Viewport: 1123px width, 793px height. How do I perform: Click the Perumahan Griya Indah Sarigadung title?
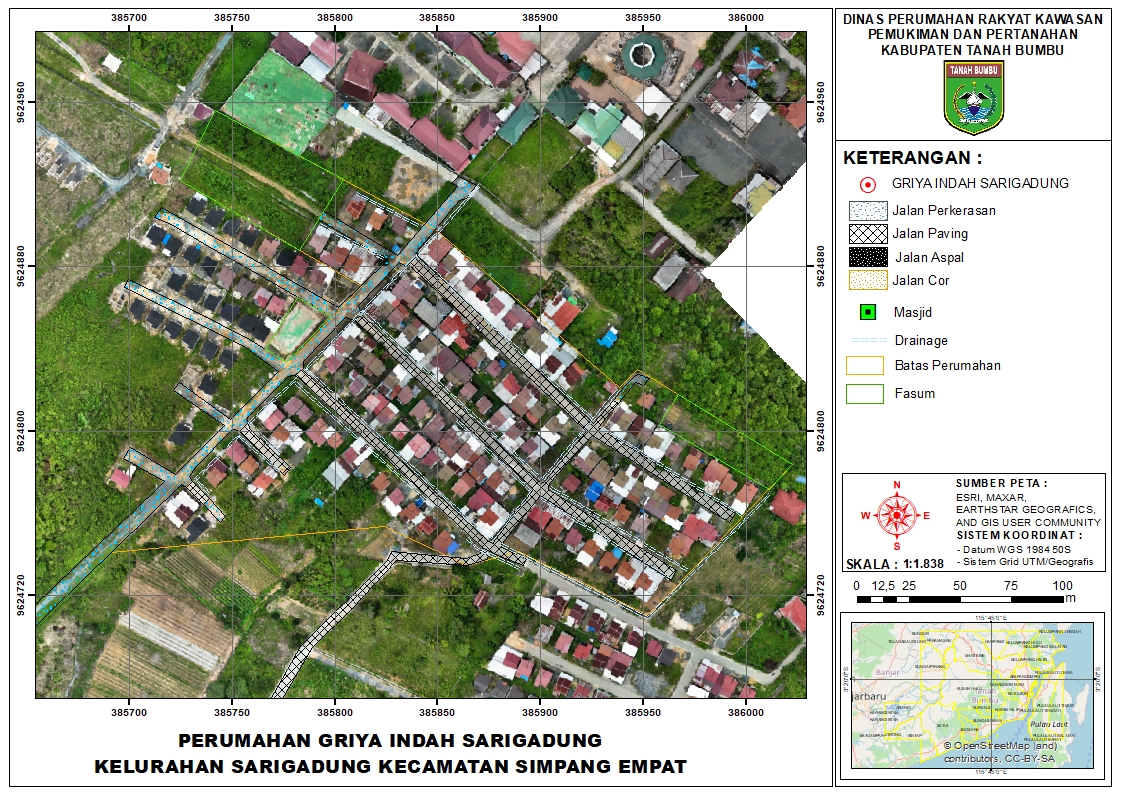pos(390,741)
